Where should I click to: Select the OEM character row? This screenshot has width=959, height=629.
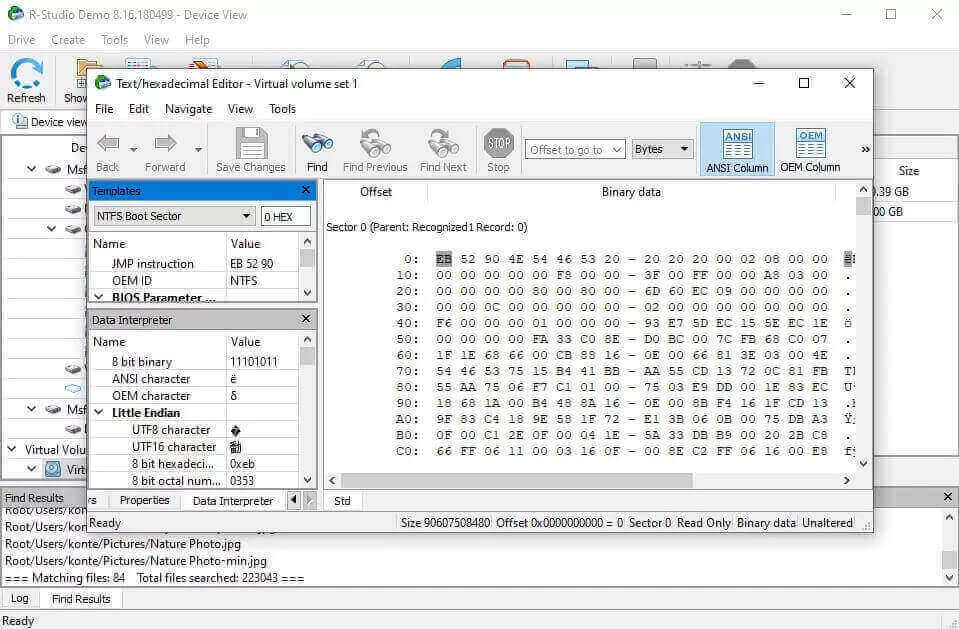pos(195,396)
